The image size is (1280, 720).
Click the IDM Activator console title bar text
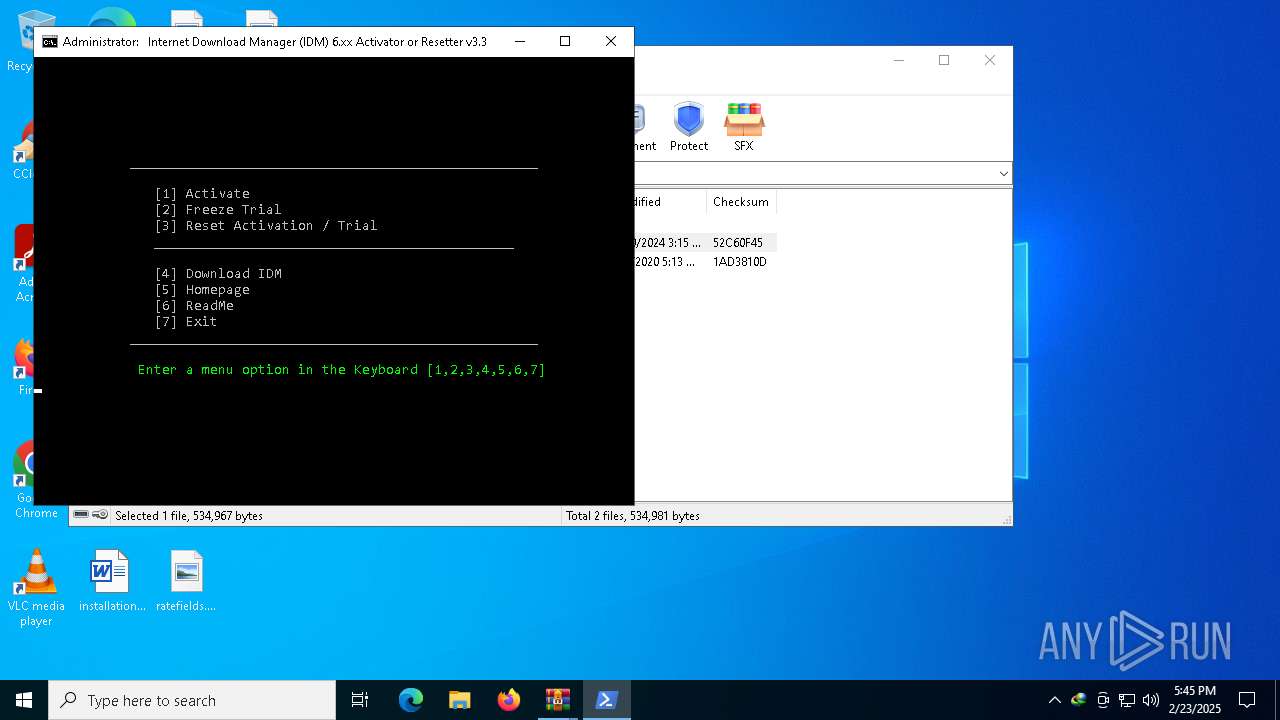point(275,42)
